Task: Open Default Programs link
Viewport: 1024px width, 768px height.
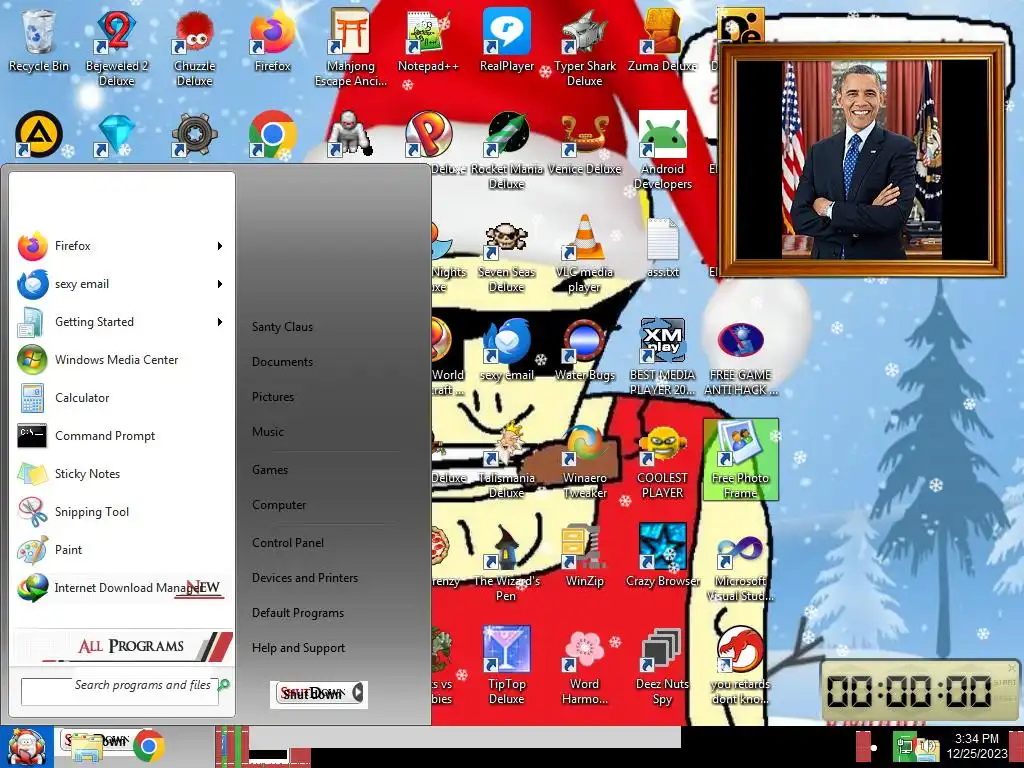Action: click(x=298, y=613)
